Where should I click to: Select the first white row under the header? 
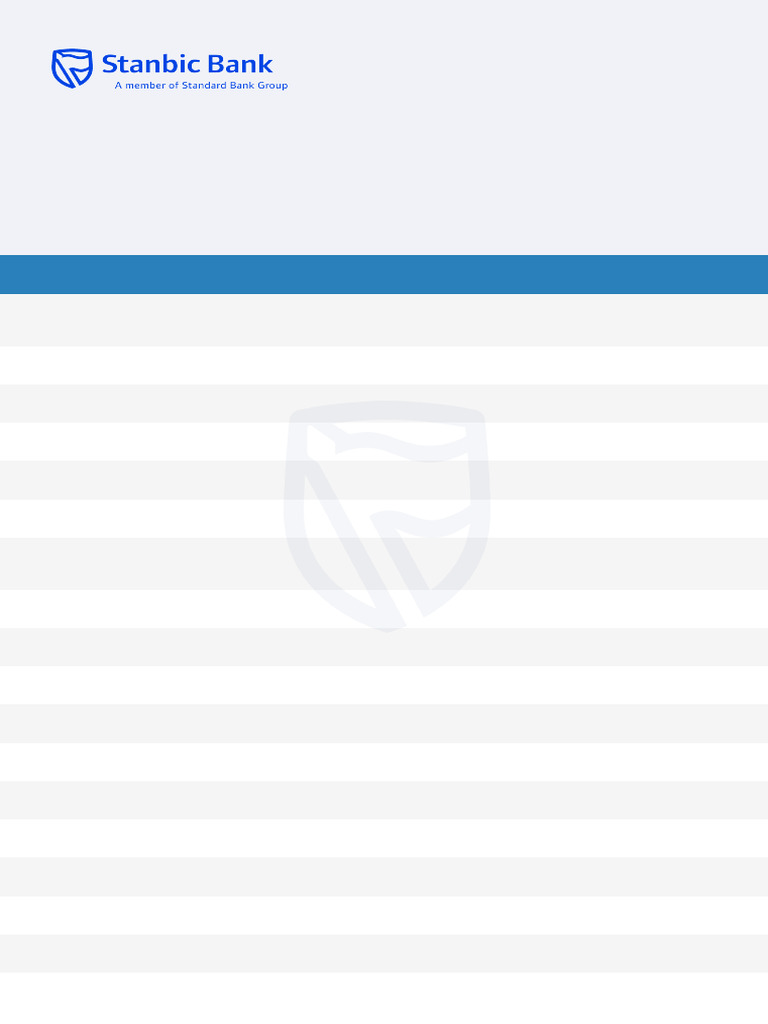[x=384, y=365]
